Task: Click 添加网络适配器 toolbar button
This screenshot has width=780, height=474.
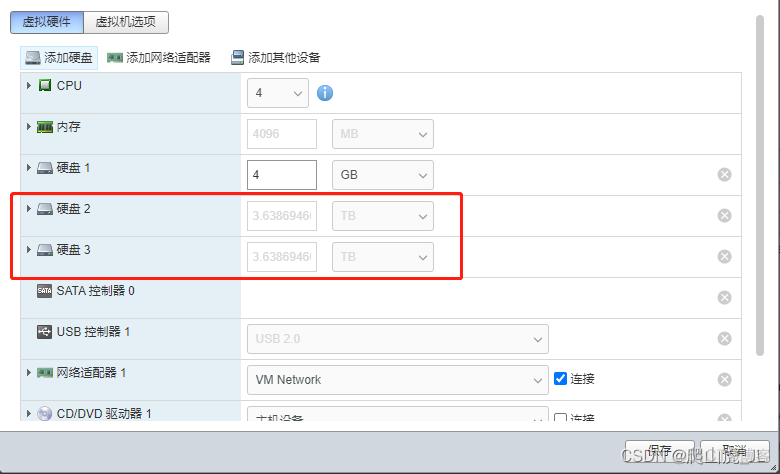Action: tap(159, 58)
